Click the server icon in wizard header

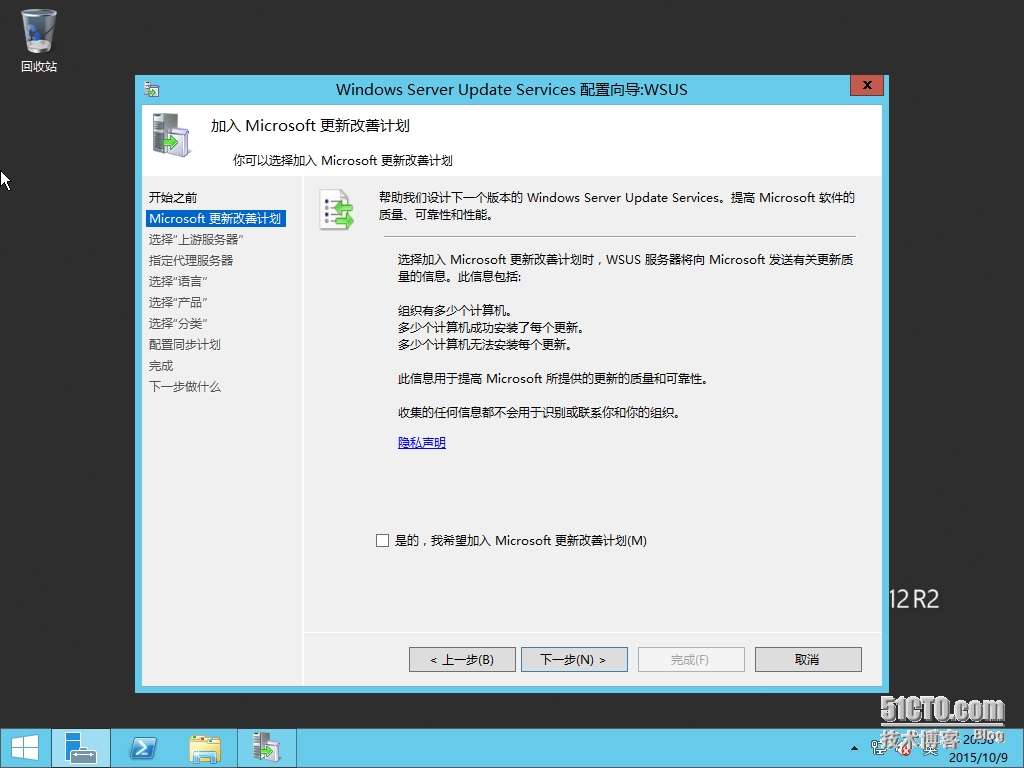(x=171, y=135)
